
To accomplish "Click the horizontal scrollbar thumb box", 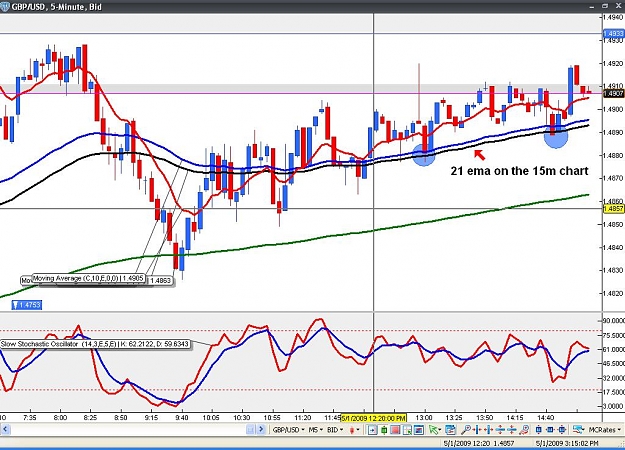I will 250,429.
